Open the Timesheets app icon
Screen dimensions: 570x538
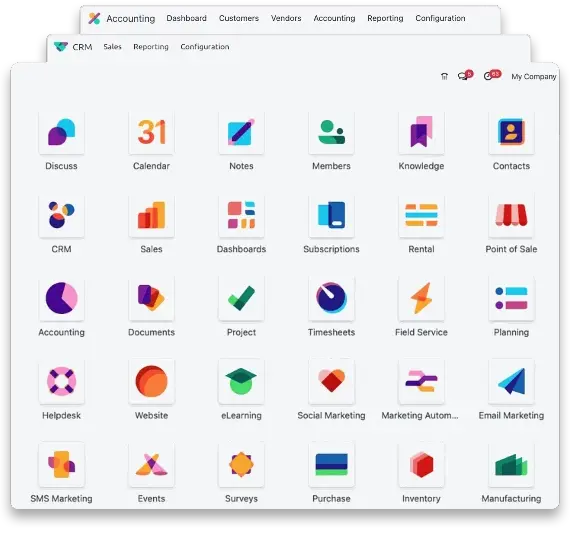(331, 298)
